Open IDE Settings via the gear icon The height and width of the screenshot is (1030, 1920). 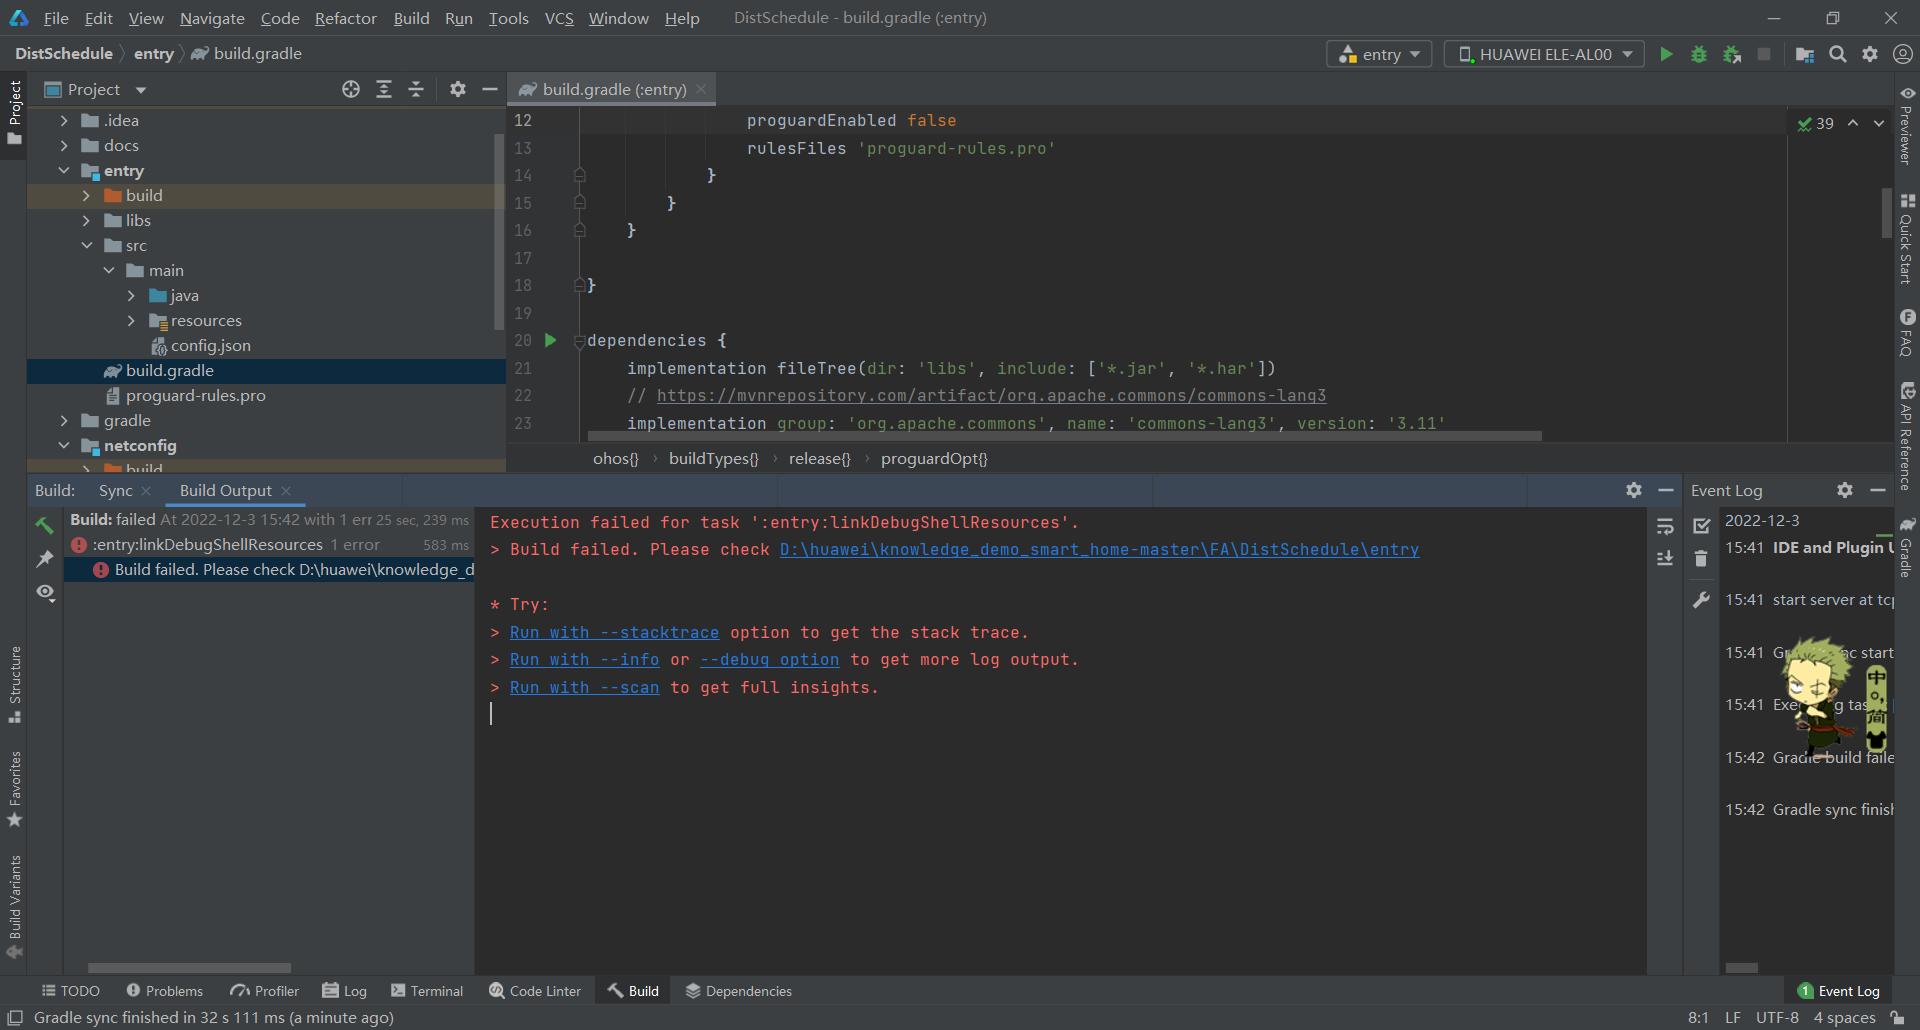point(1870,54)
